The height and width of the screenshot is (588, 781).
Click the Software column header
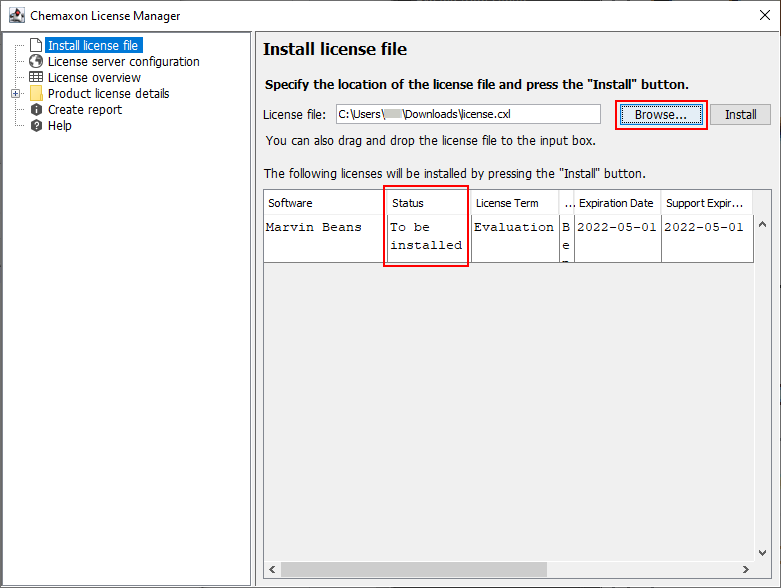325,203
